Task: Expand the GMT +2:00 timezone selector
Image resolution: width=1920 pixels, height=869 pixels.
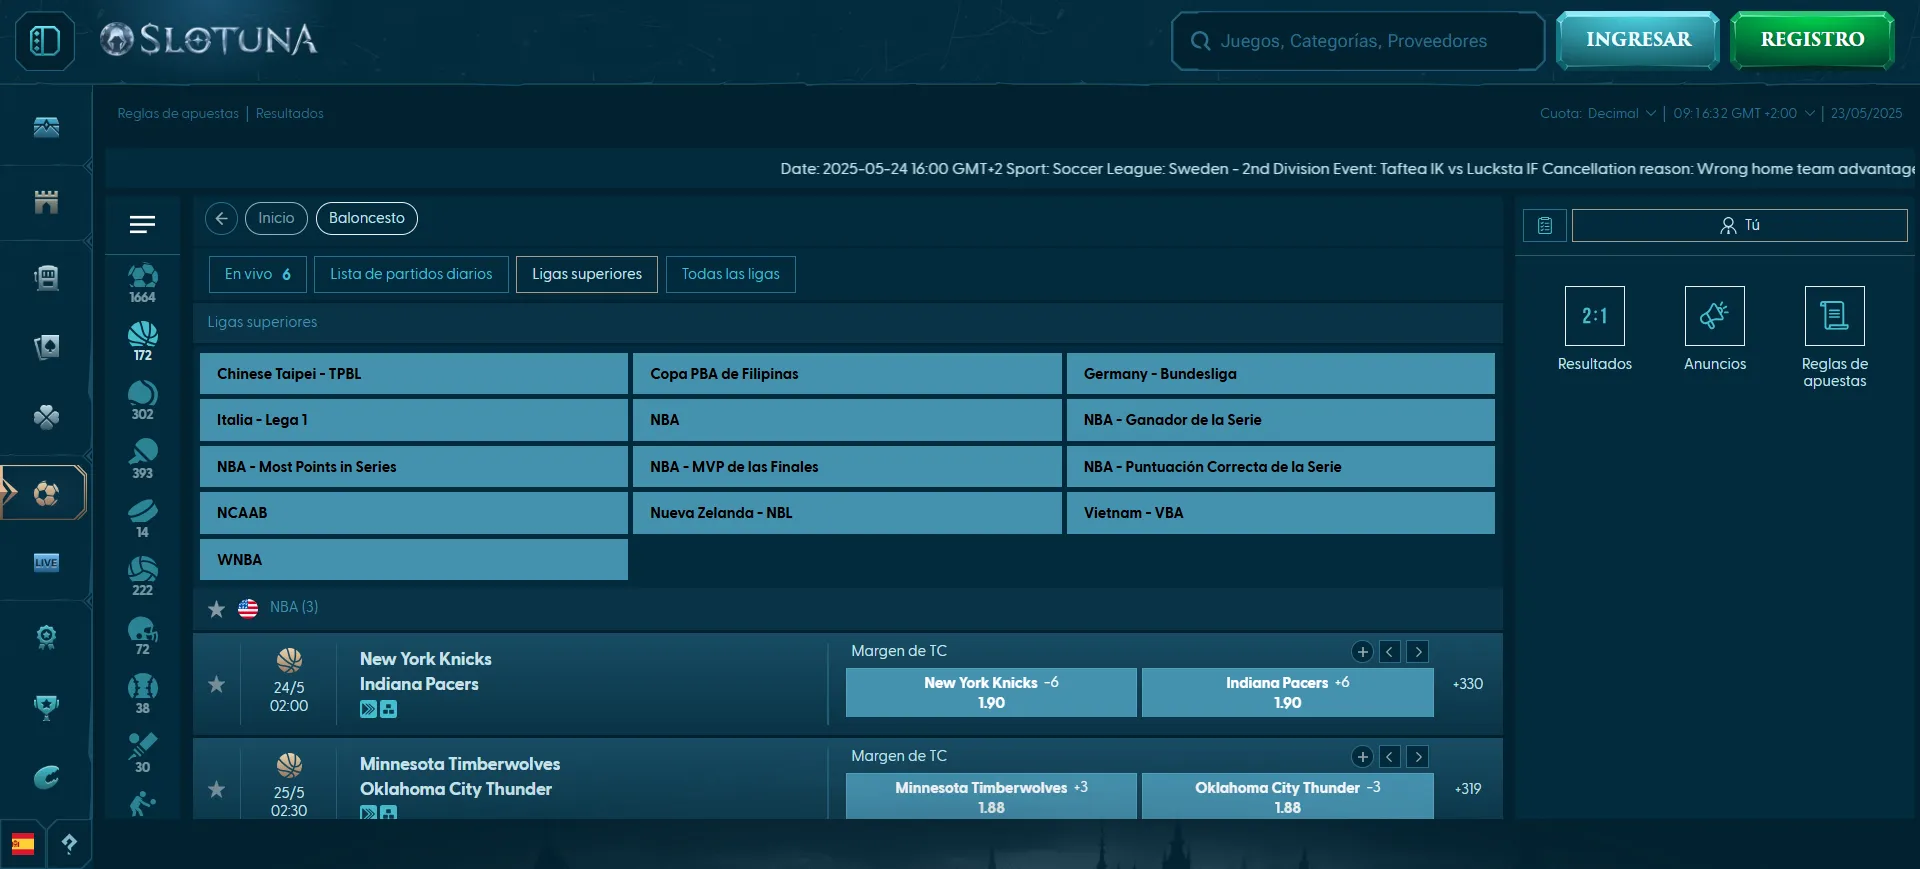Action: (1743, 113)
